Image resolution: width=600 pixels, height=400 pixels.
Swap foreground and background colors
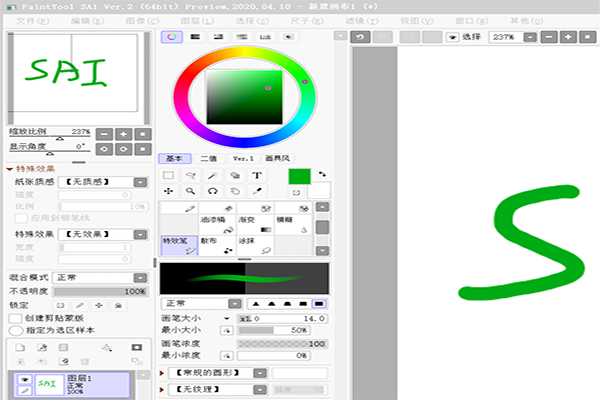[x=323, y=173]
